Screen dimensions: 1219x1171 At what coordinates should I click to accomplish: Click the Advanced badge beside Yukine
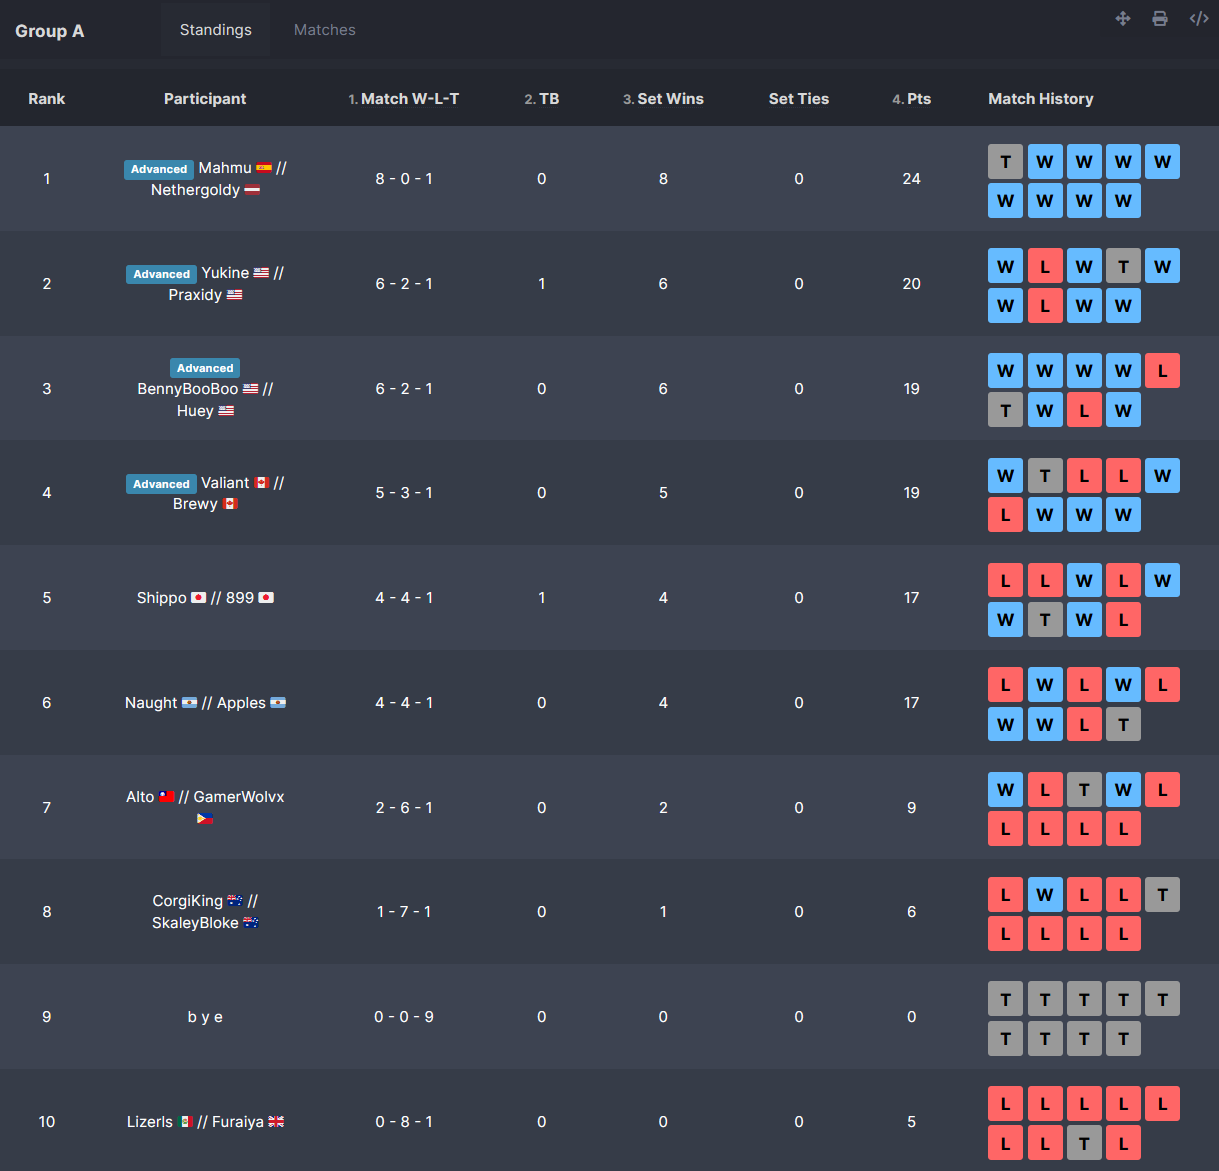161,274
